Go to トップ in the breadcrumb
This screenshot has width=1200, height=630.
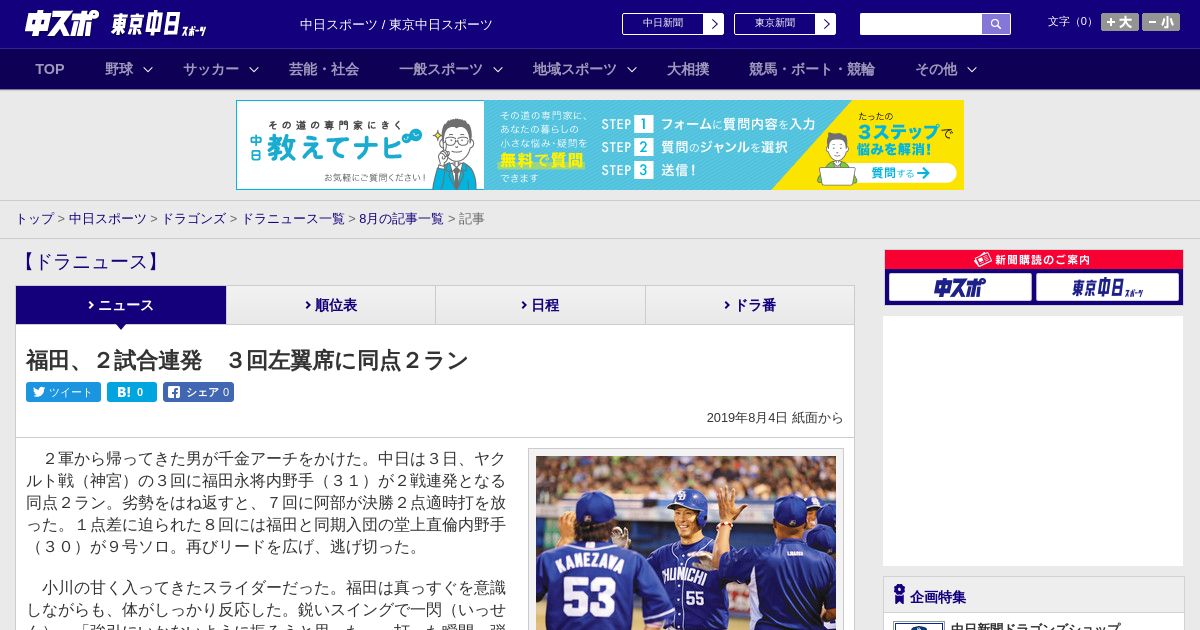coord(34,218)
